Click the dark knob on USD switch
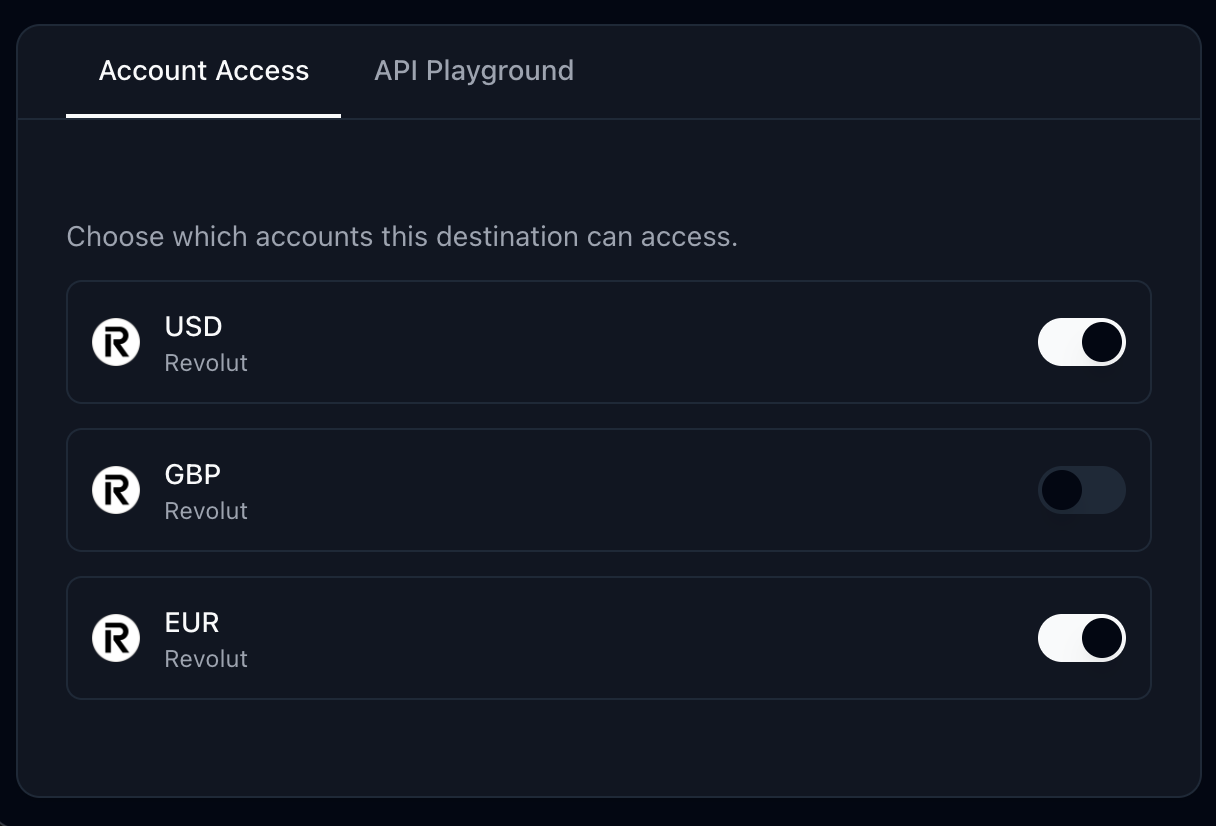Screen dimensions: 1216x826 click(x=1102, y=342)
